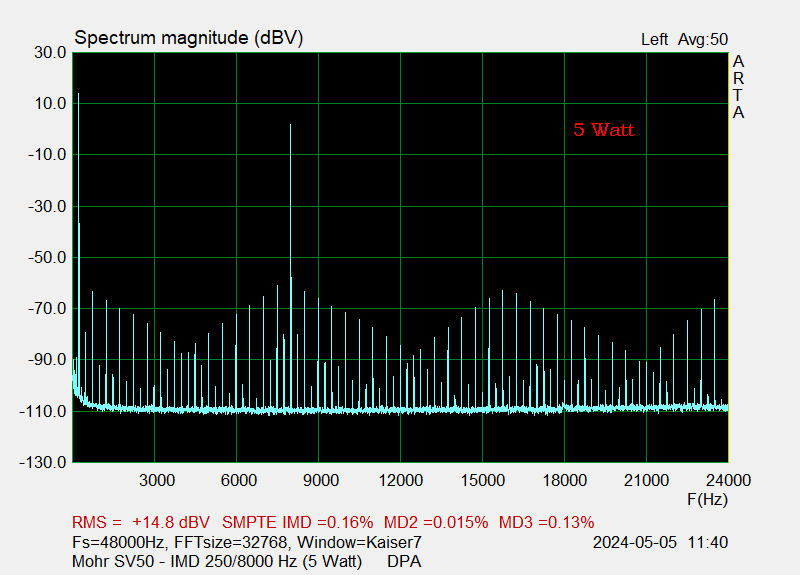
Task: Click the 'Fs=48000Hz' sample rate text
Action: pos(117,542)
